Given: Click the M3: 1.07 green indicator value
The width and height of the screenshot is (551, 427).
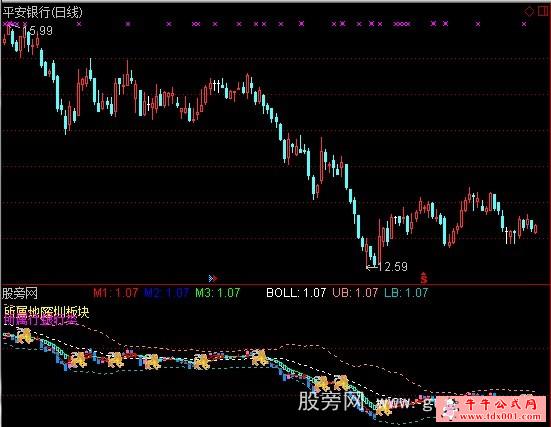Looking at the screenshot, I should pos(218,293).
